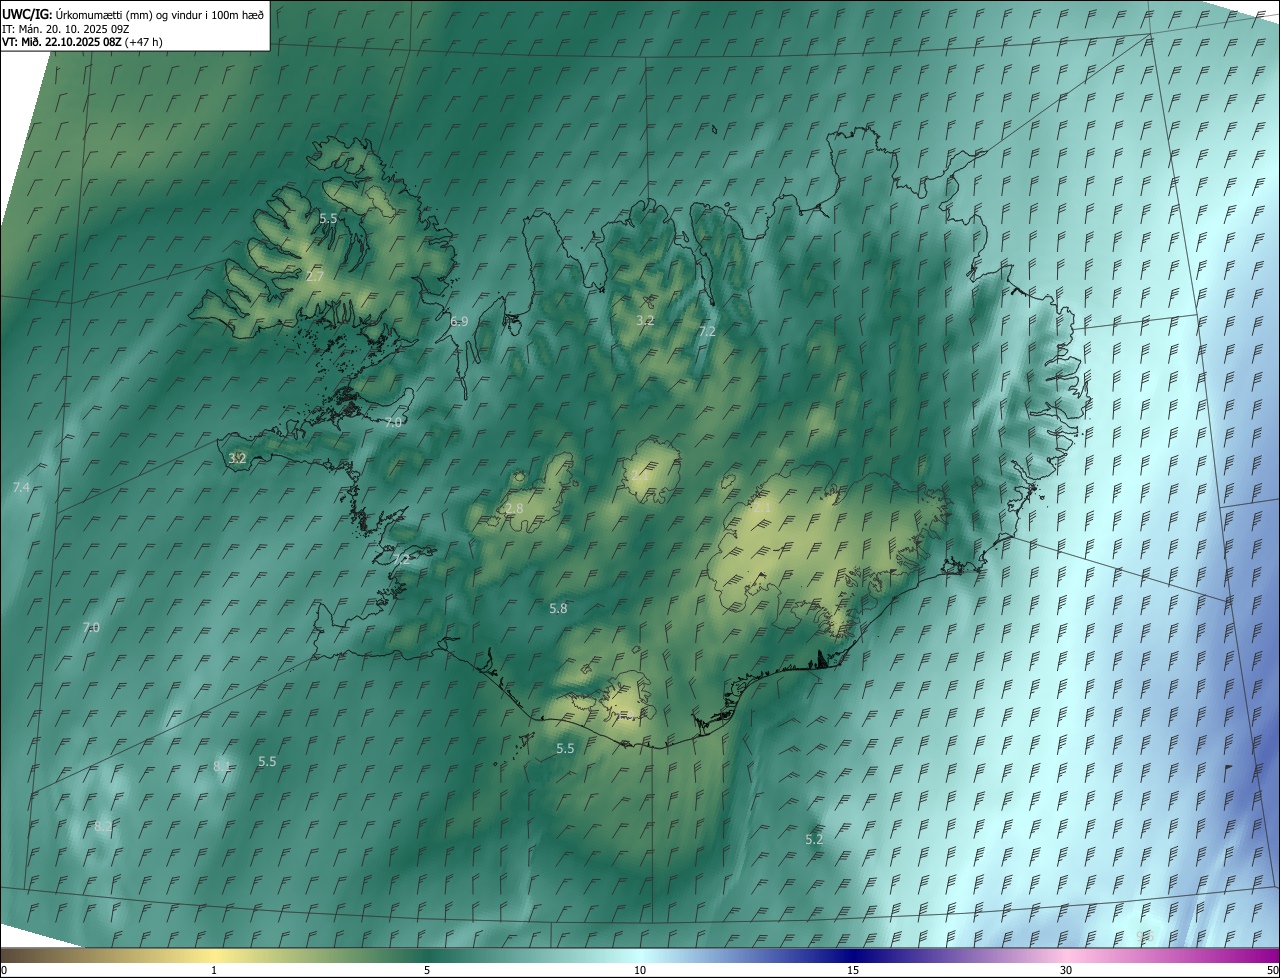Click the 6.9 value label on the map
Viewport: 1280px width, 978px height.
tap(459, 321)
